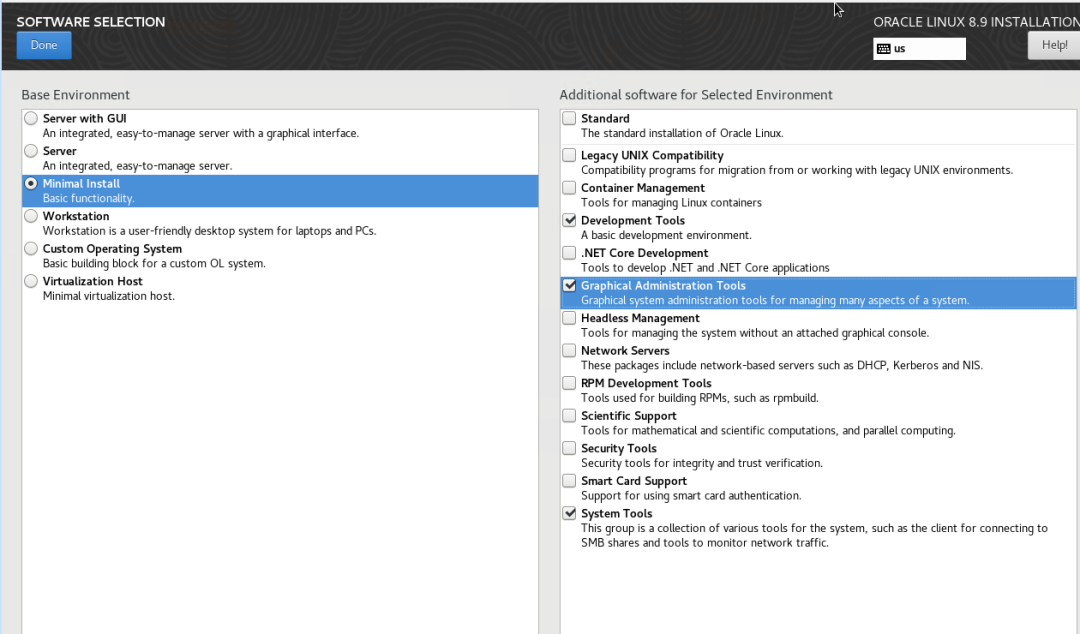This screenshot has height=634, width=1080.
Task: Tick Legacy UNIX Compatibility checkbox
Action: [x=569, y=155]
